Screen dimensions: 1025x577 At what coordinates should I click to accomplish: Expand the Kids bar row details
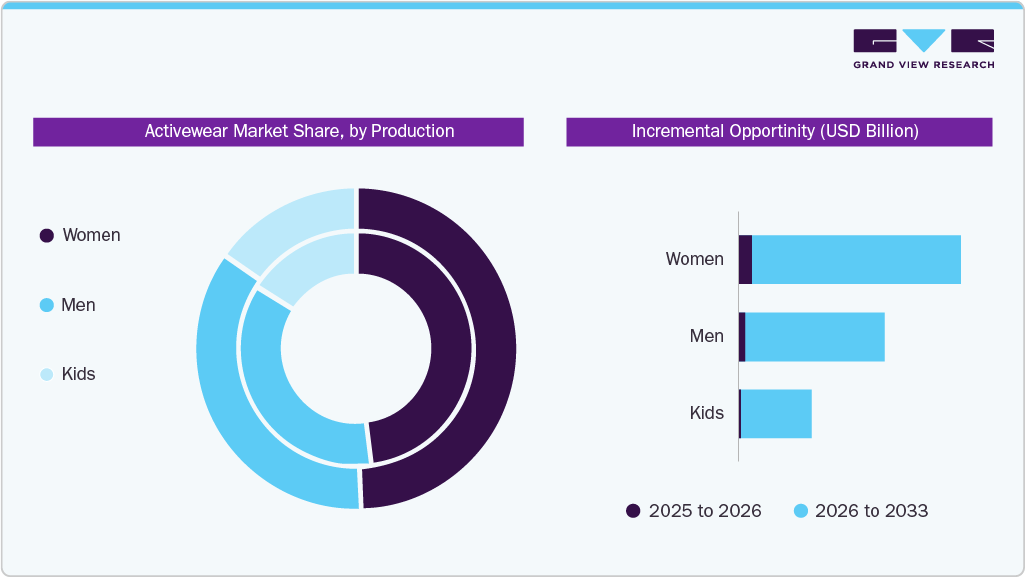pos(706,412)
